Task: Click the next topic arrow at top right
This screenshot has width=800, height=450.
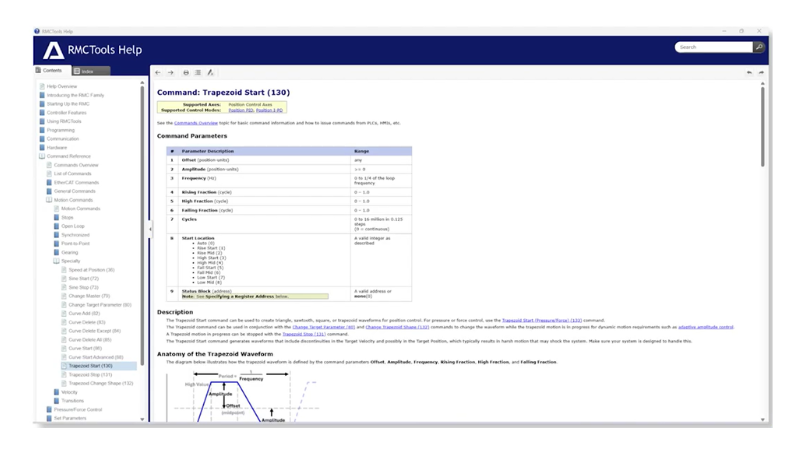Action: tap(761, 72)
